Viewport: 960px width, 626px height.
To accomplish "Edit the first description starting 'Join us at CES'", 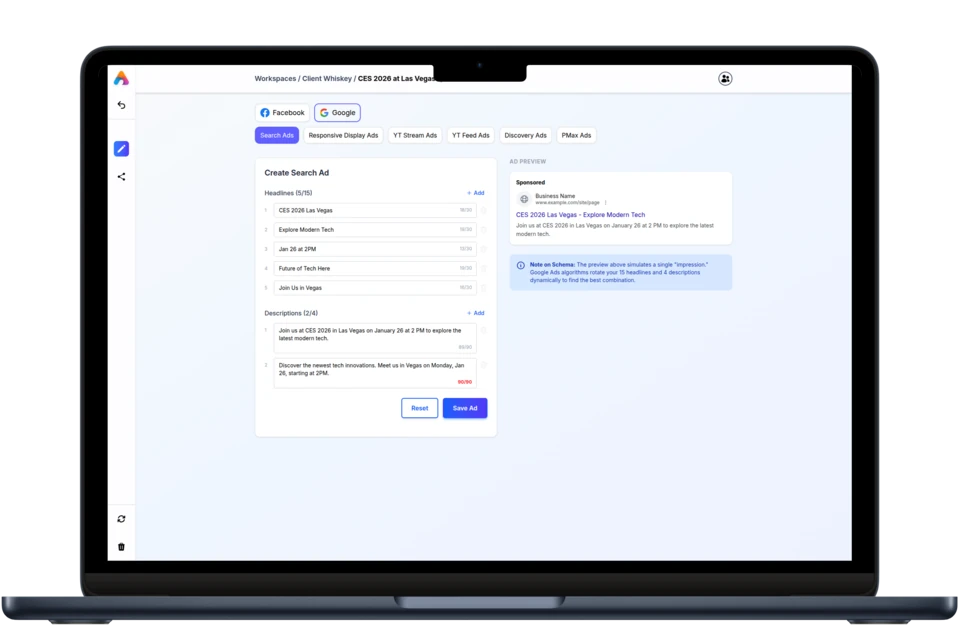I will 375,338.
